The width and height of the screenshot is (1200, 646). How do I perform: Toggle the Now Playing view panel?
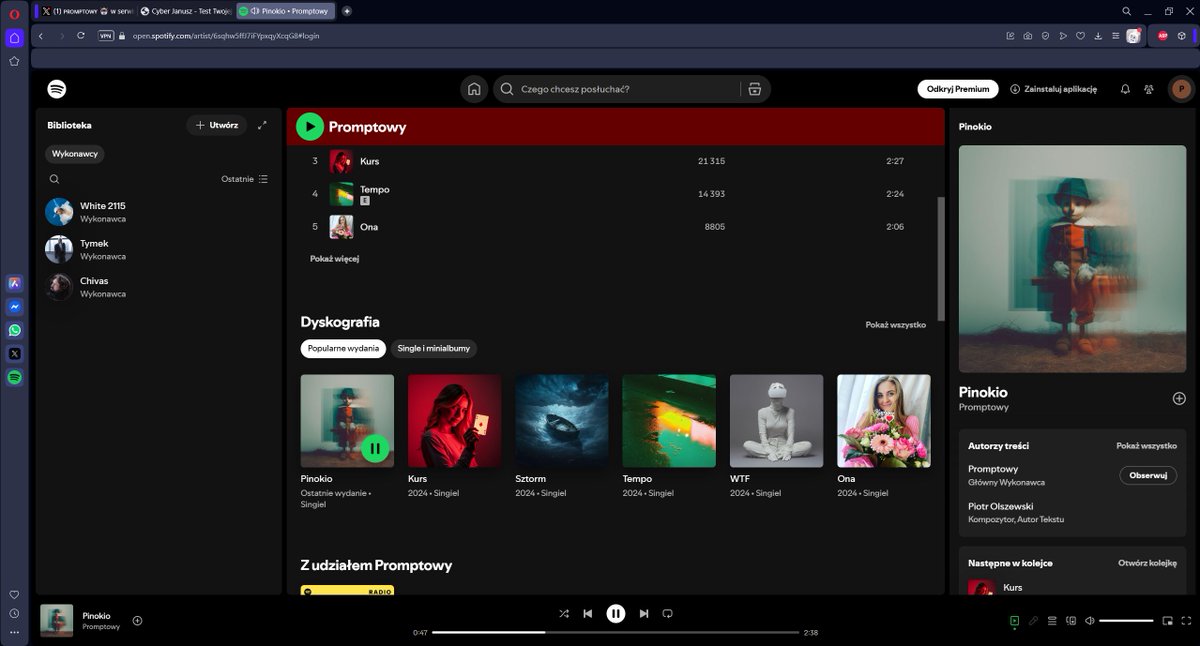[1014, 621]
